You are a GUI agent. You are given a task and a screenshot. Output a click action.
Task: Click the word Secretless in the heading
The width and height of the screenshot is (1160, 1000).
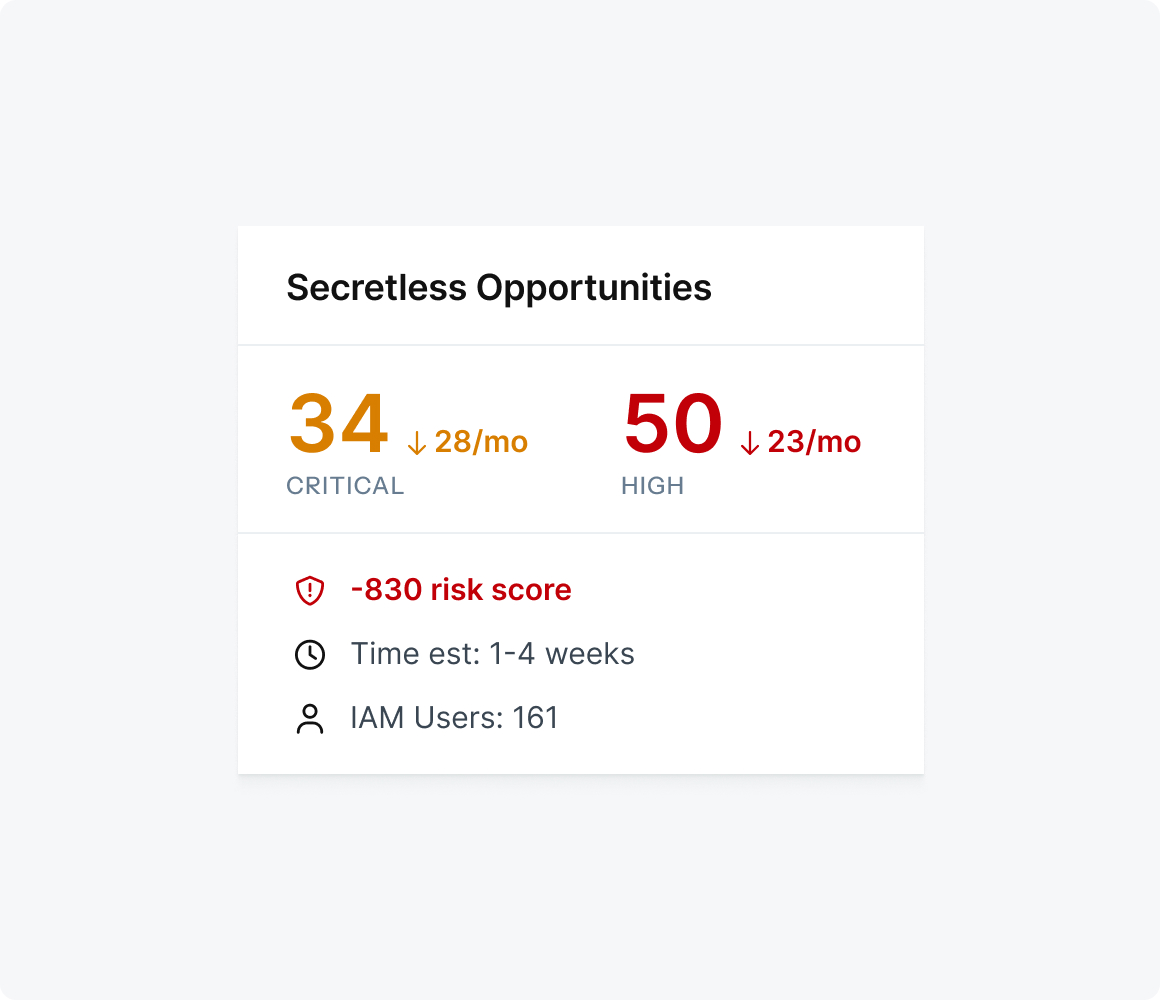pyautogui.click(x=376, y=288)
